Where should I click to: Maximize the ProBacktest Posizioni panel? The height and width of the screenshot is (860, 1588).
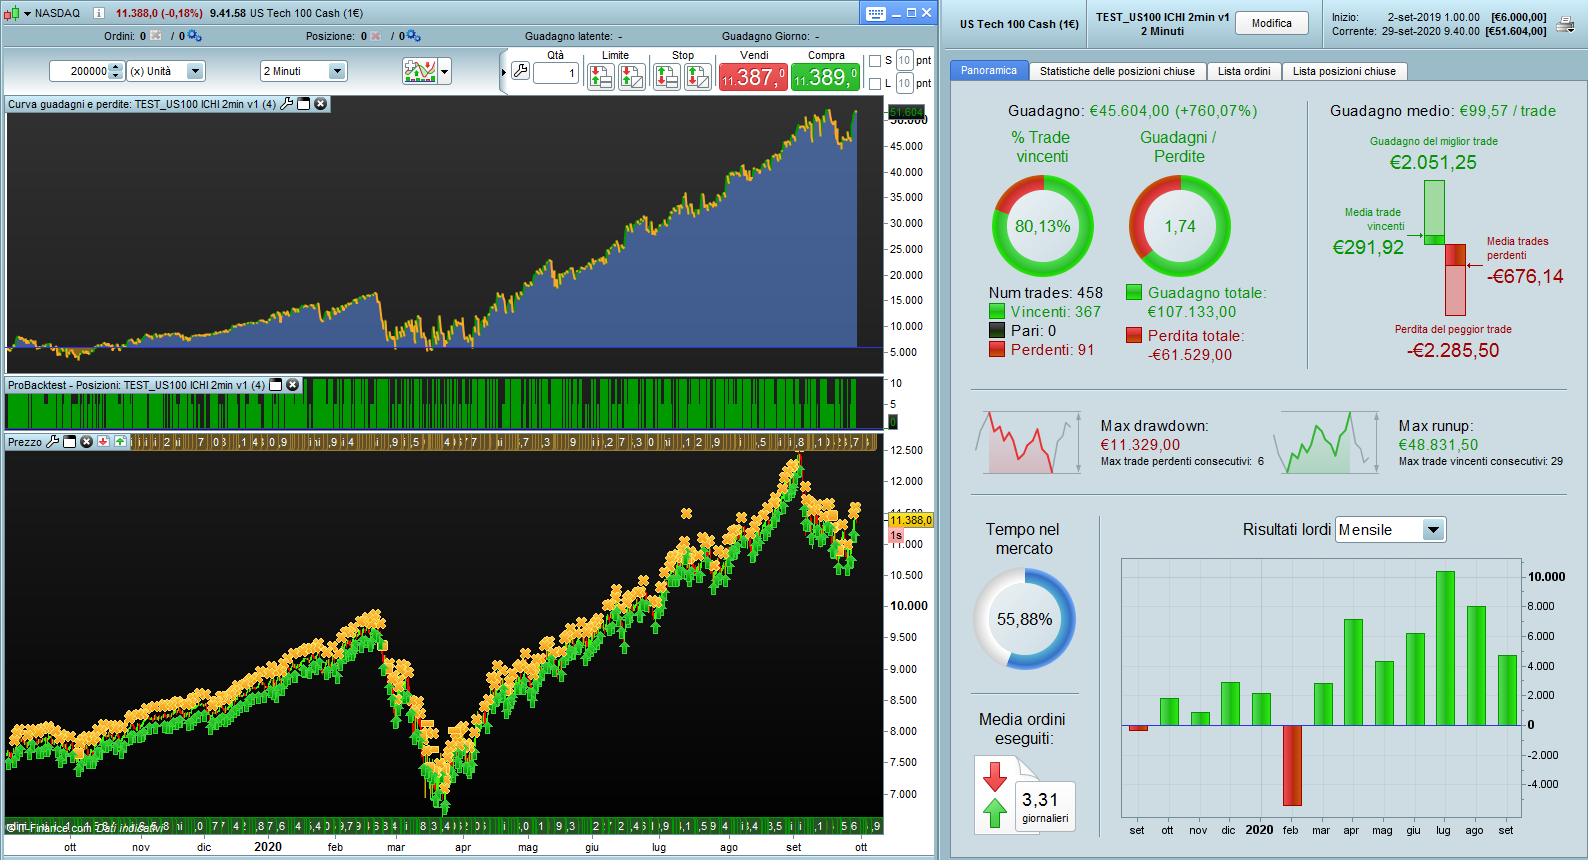(276, 385)
